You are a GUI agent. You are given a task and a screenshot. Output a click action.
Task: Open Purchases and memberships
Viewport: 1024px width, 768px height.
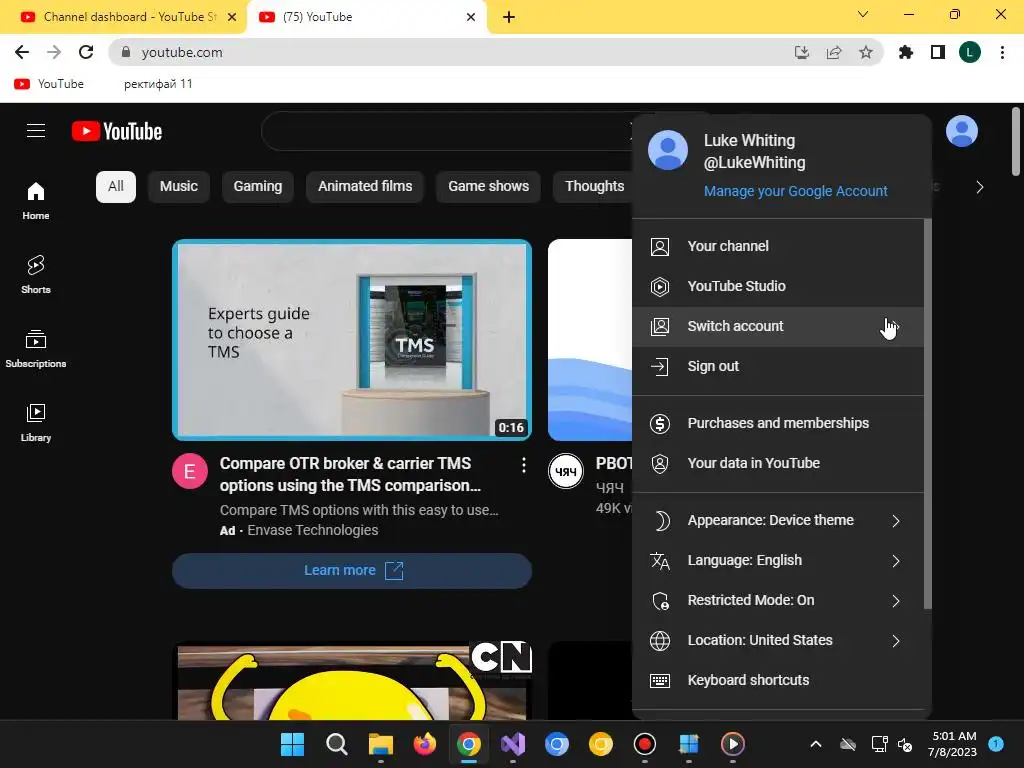pyautogui.click(x=778, y=423)
